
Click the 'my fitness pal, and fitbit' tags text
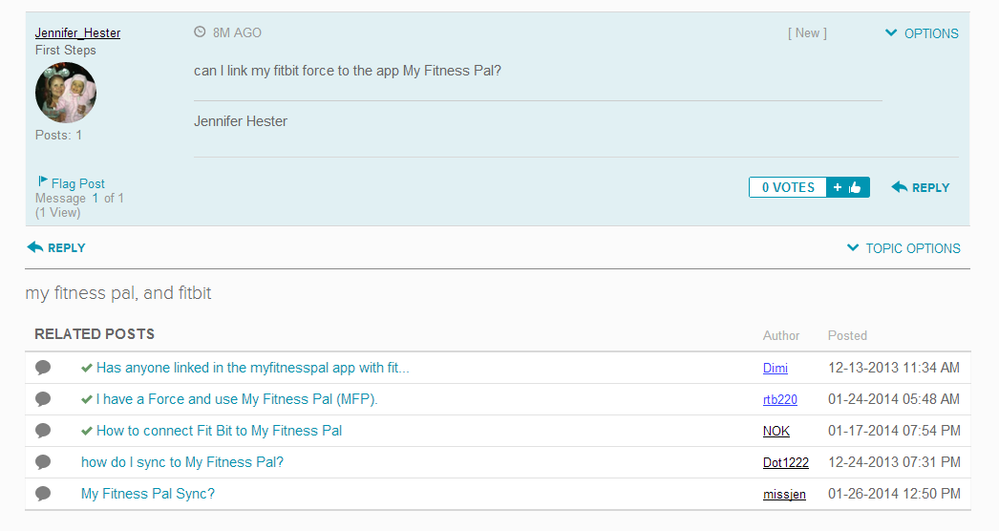(118, 293)
